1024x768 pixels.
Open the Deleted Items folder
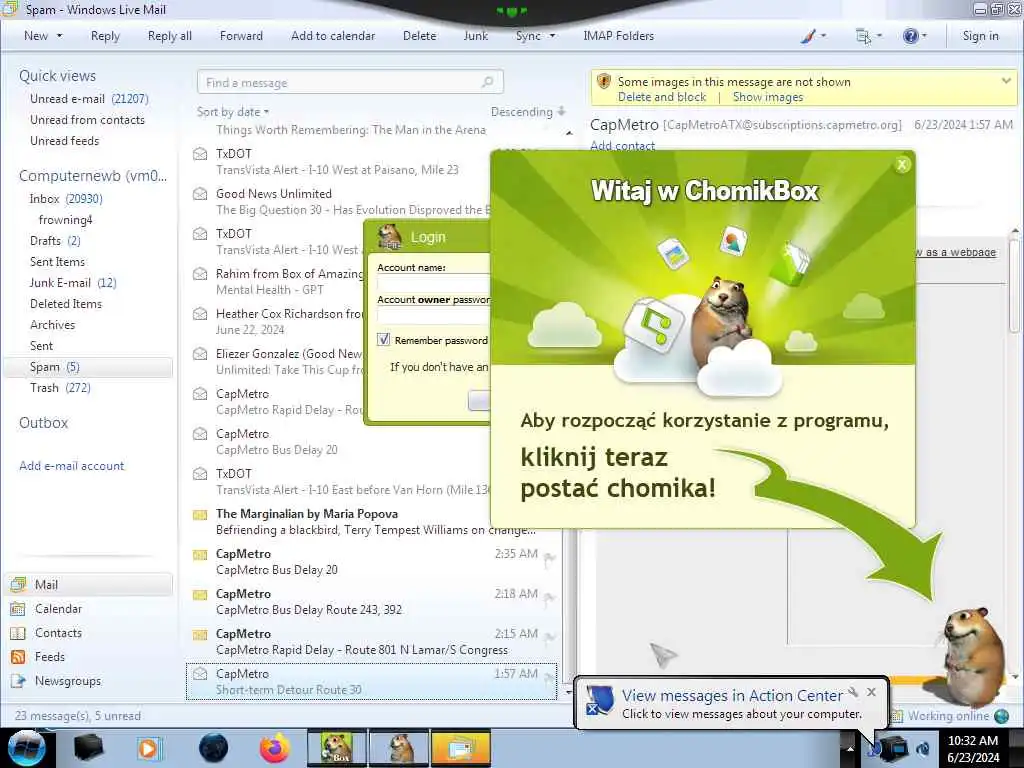point(66,304)
